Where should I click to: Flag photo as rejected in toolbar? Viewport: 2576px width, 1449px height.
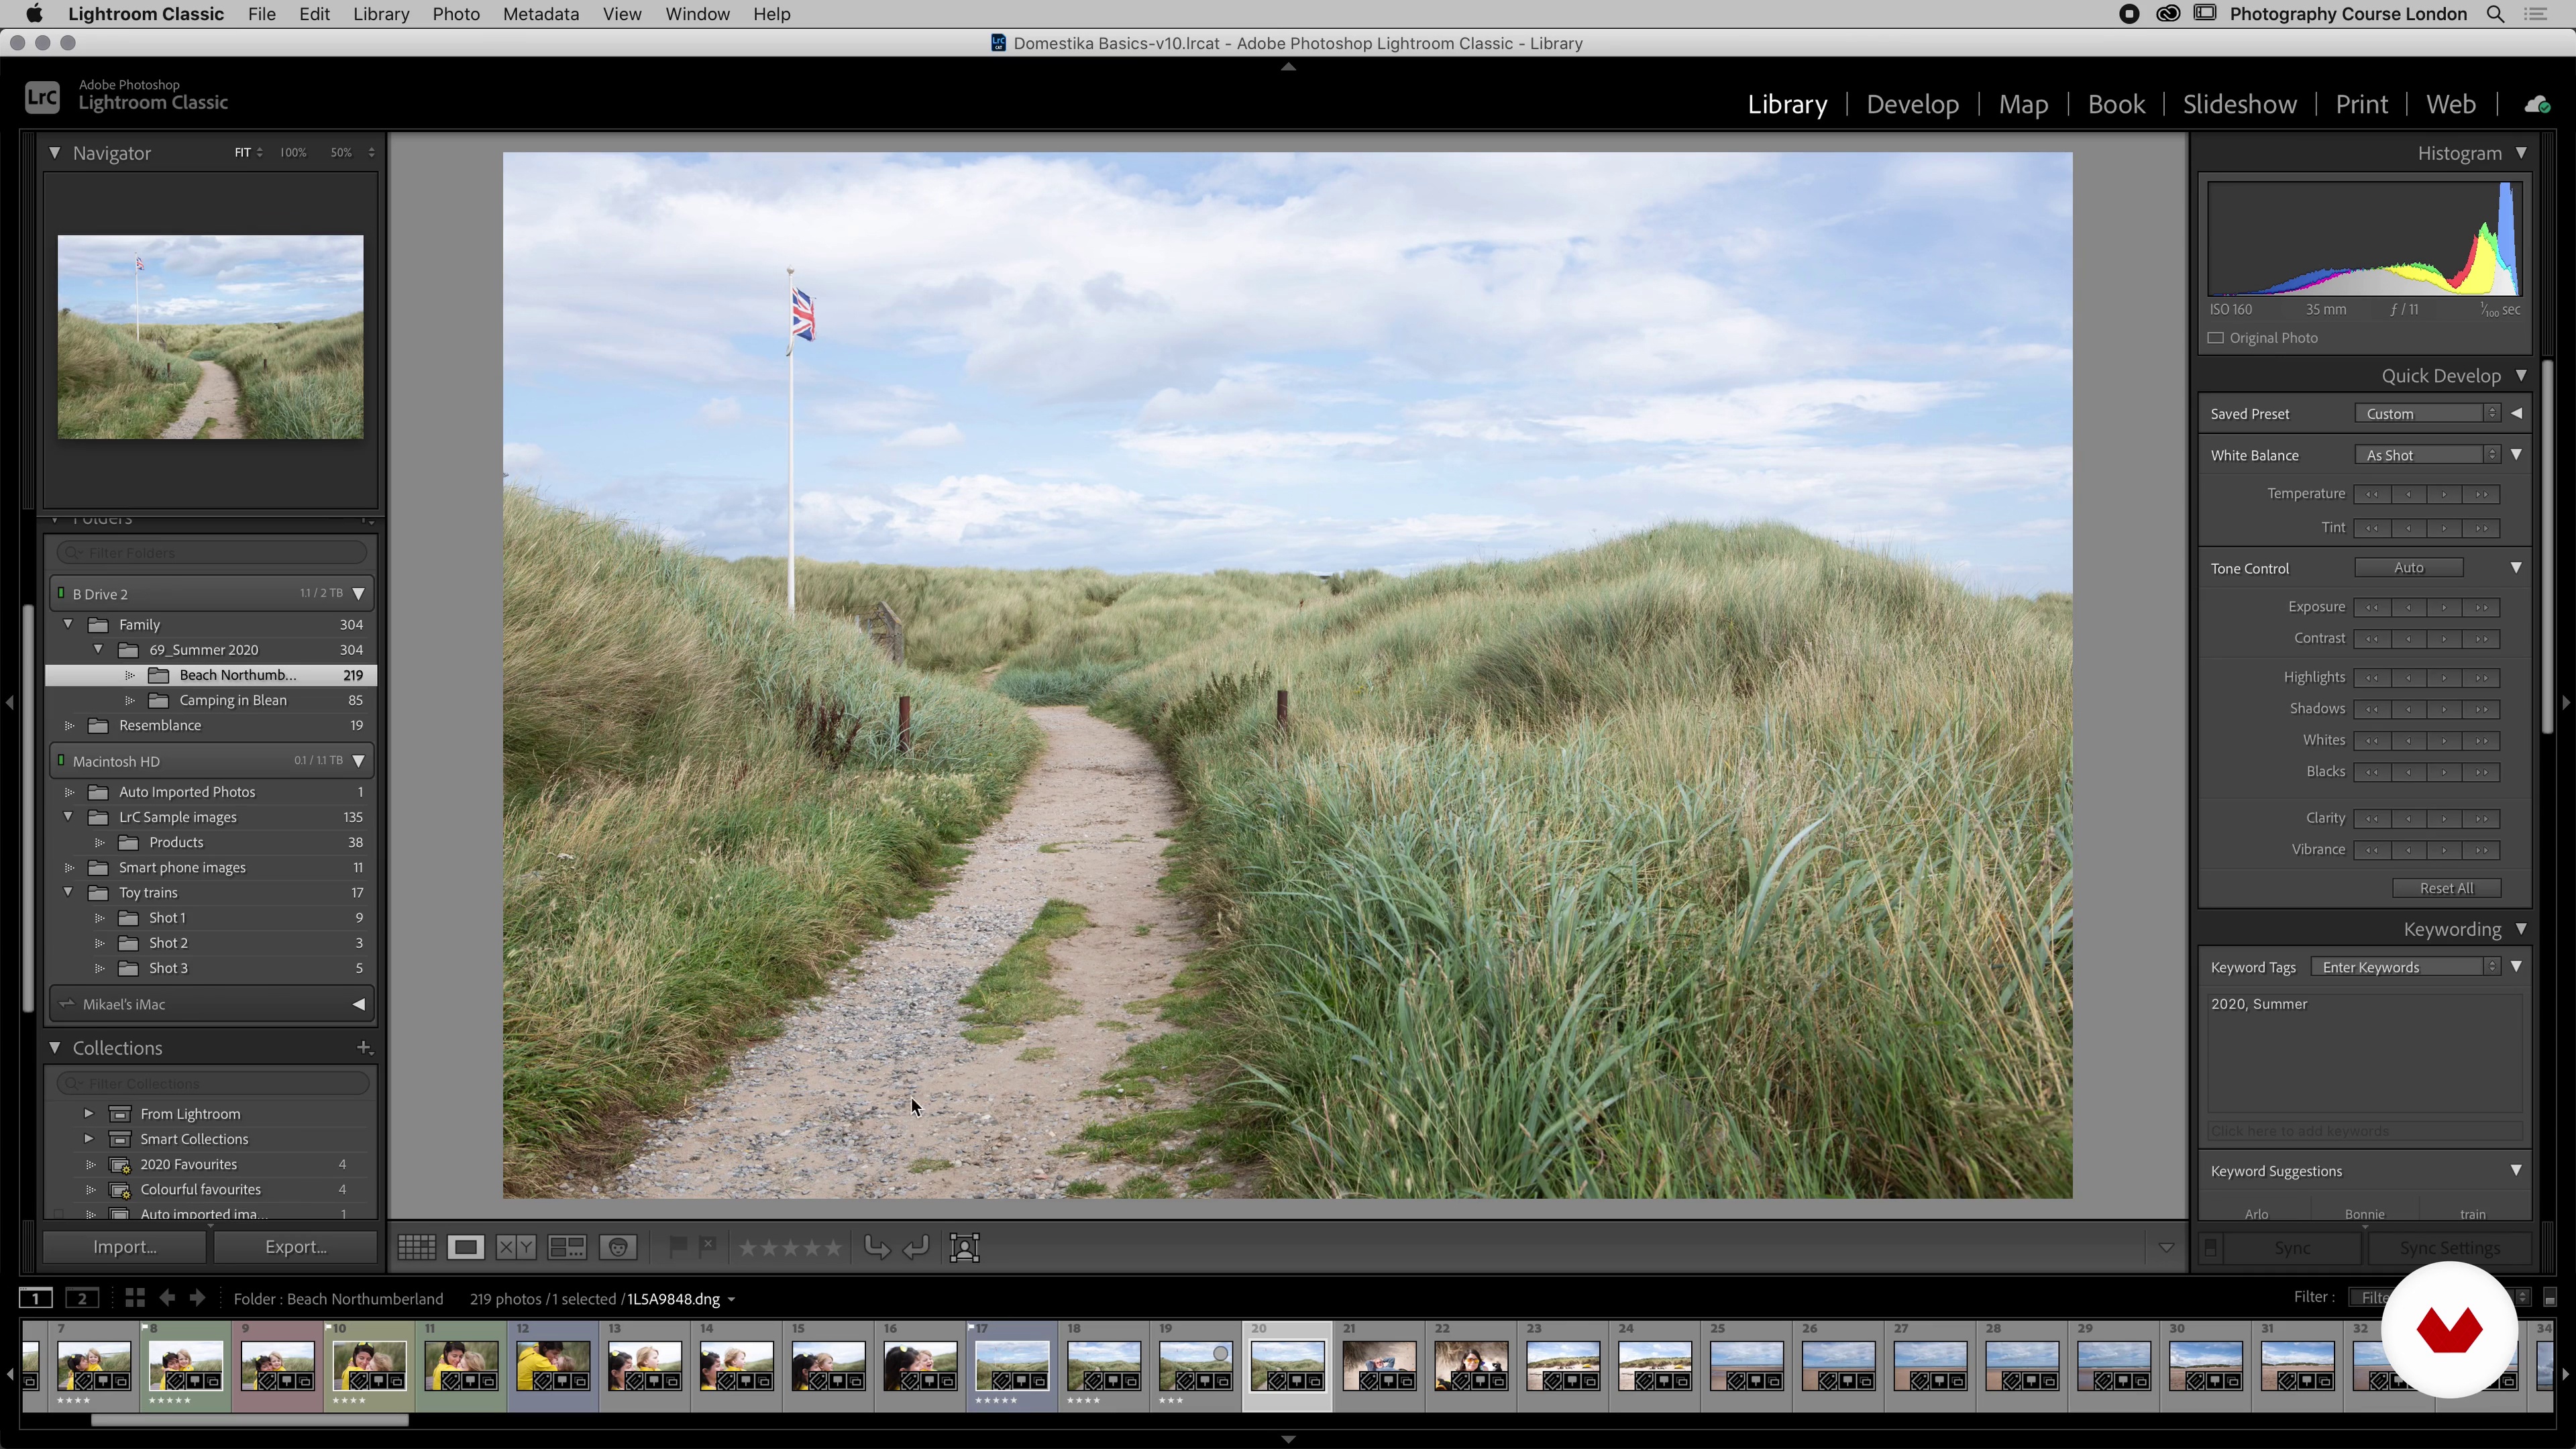pyautogui.click(x=707, y=1246)
